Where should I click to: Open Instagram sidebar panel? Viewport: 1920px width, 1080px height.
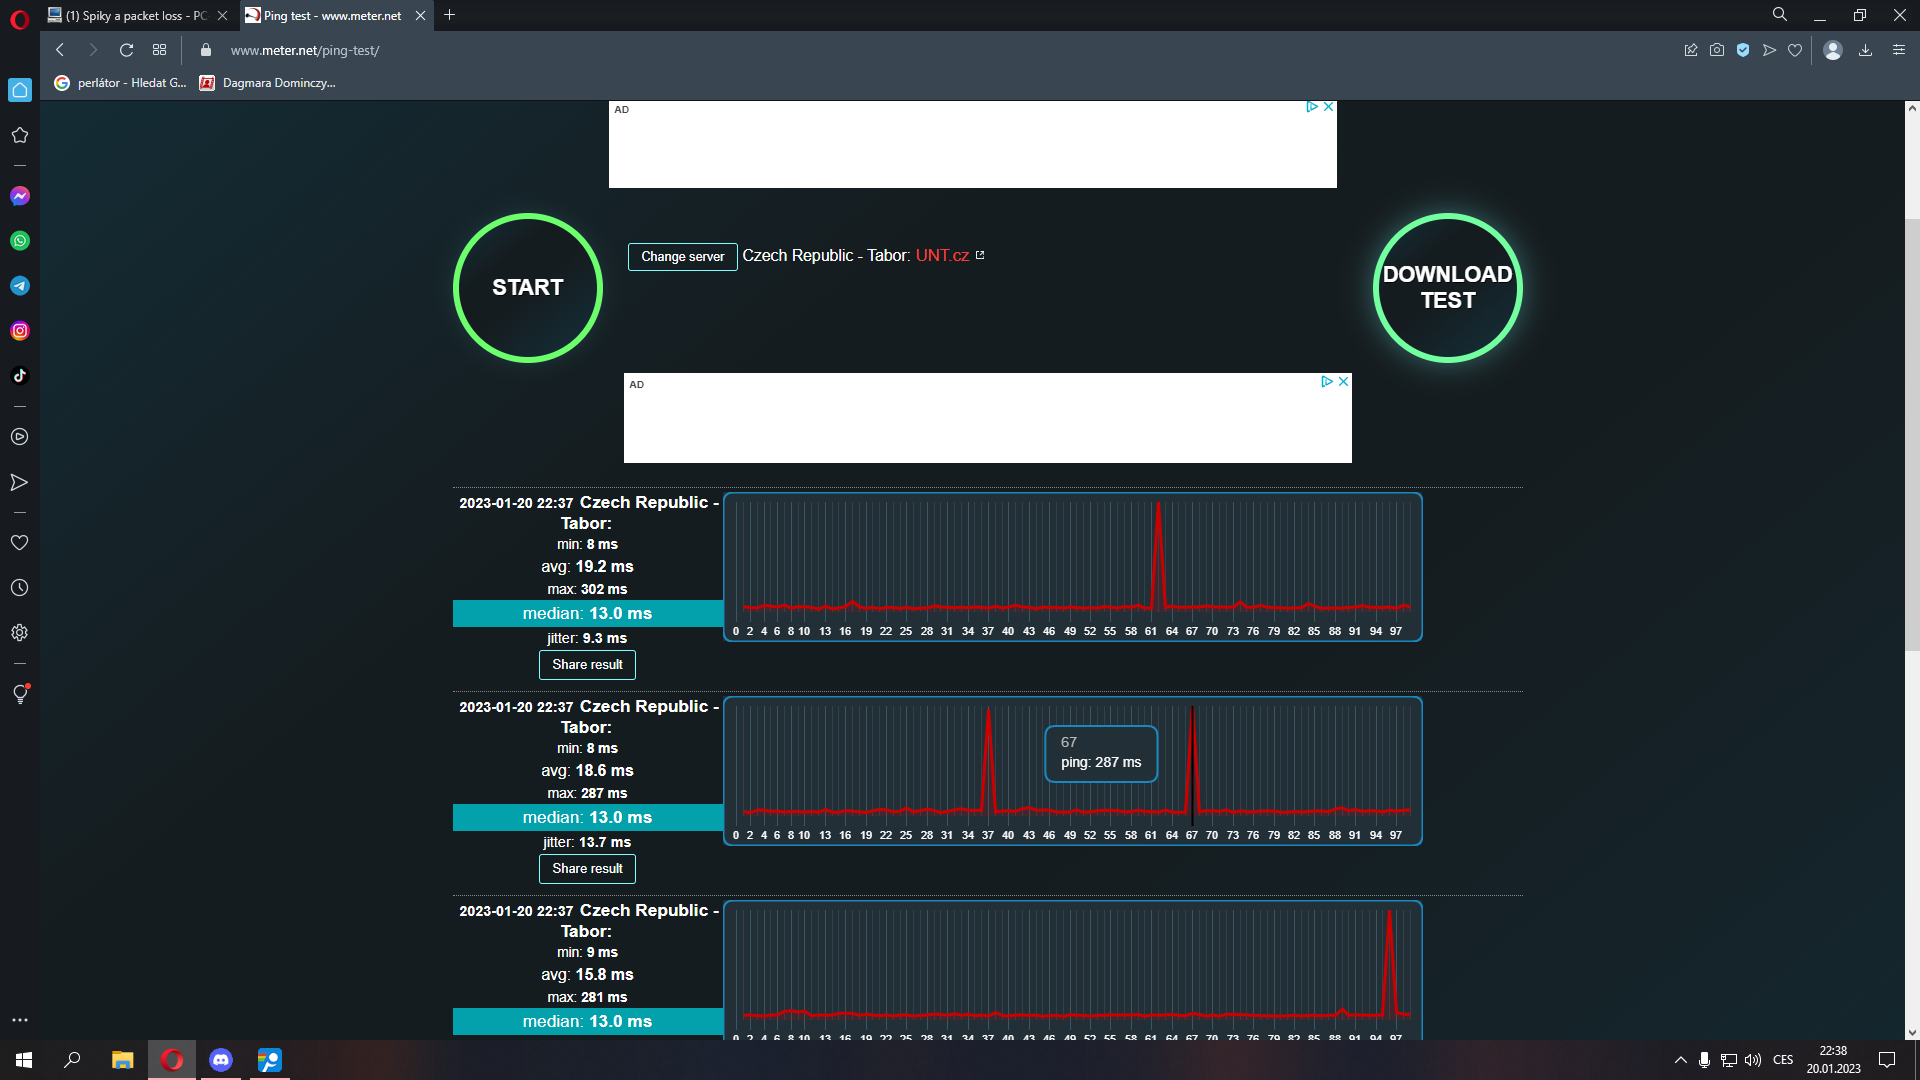click(x=20, y=331)
